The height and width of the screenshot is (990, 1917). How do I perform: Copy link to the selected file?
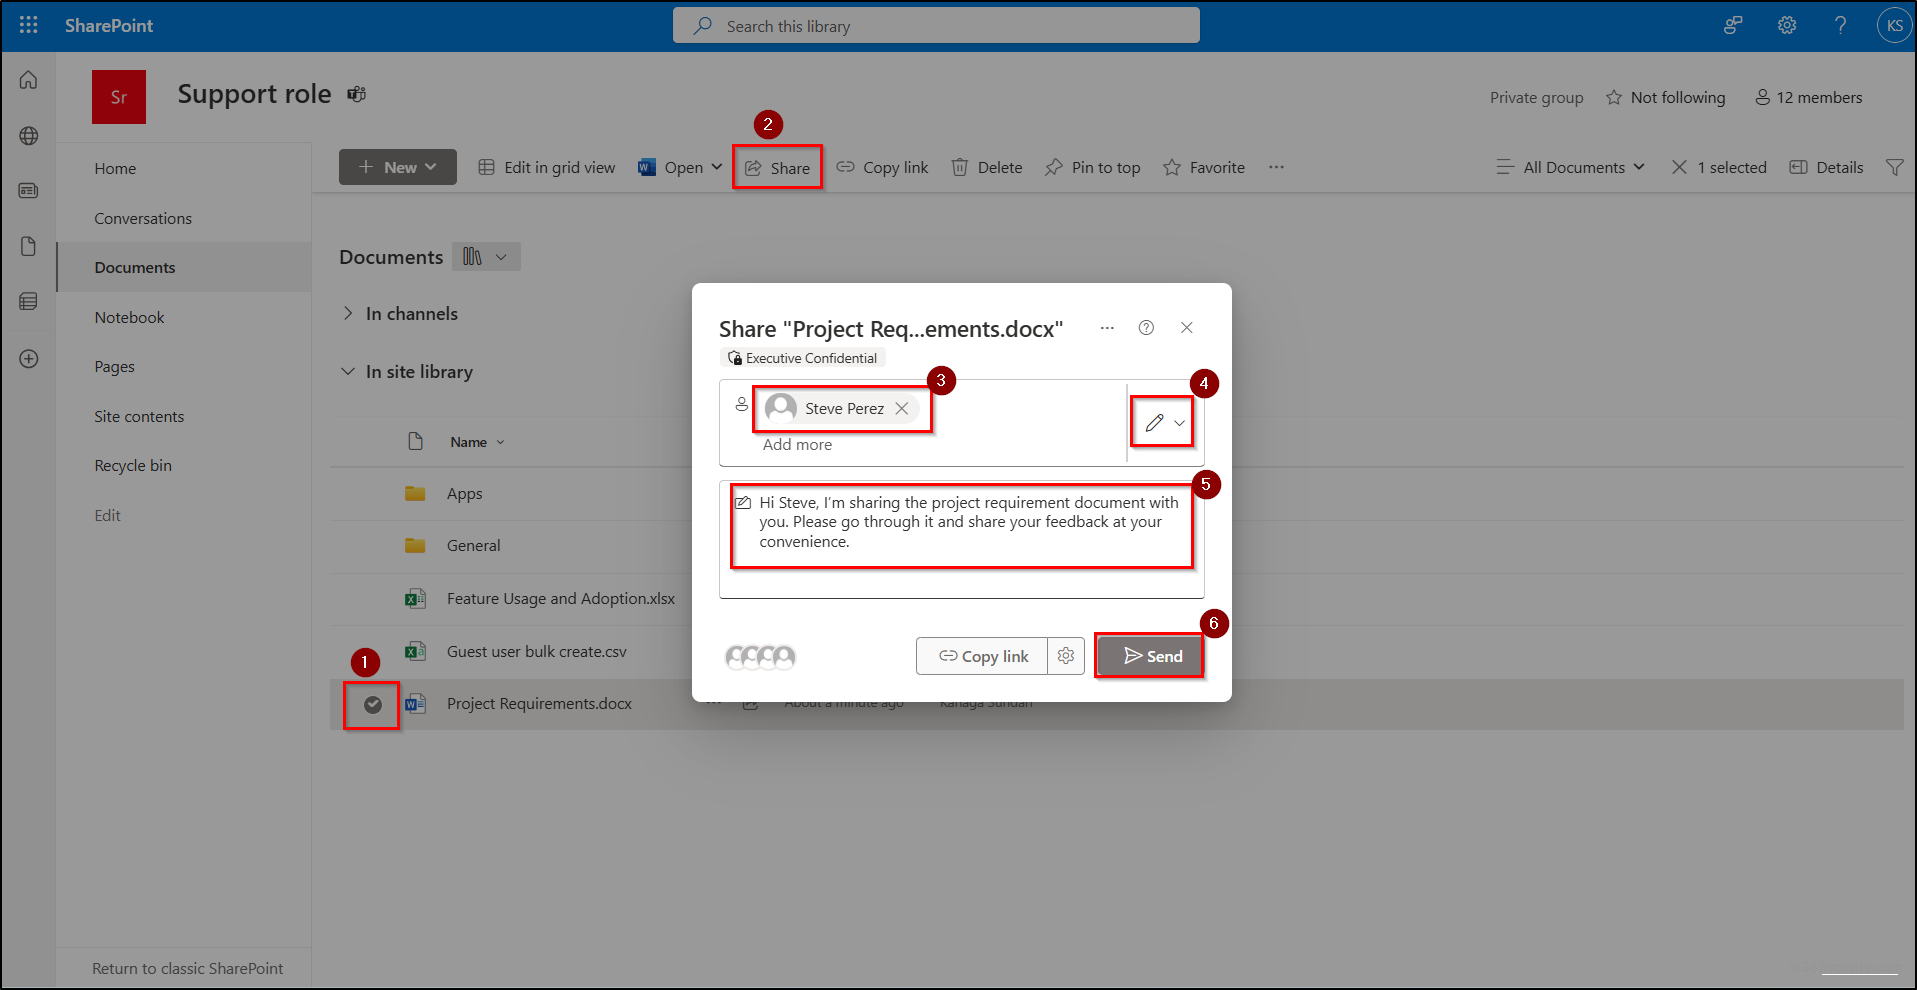(881, 167)
